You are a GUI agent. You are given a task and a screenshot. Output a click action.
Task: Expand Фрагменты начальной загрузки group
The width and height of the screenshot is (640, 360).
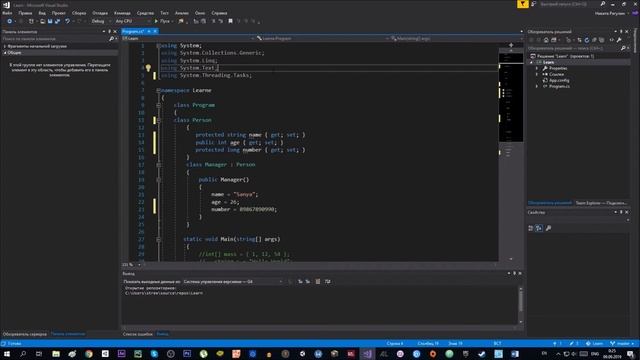5,47
